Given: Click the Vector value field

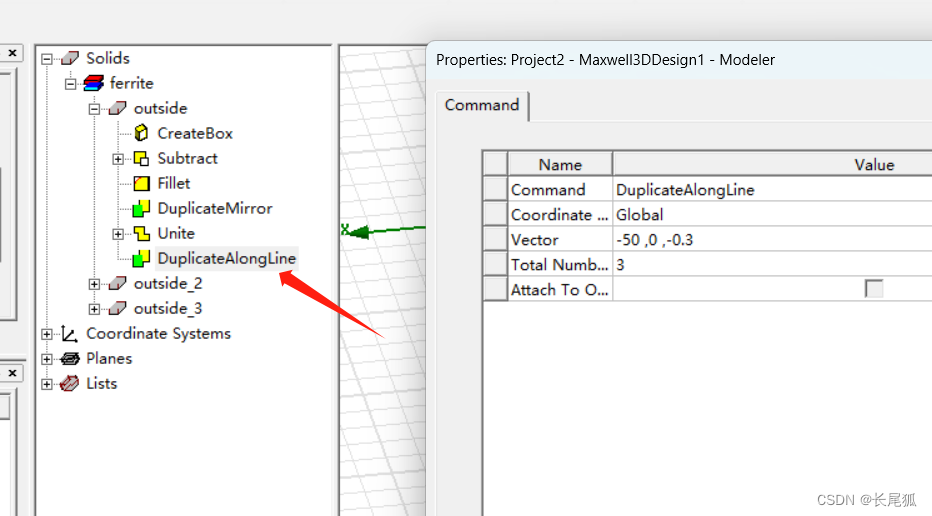Looking at the screenshot, I should [770, 240].
